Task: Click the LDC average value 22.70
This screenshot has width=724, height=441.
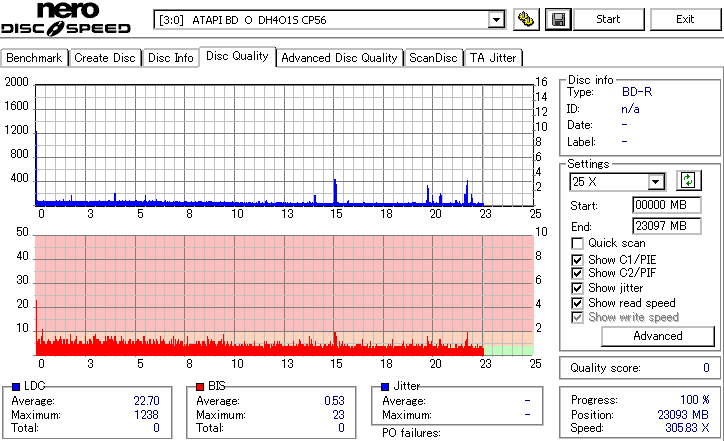Action: point(146,401)
